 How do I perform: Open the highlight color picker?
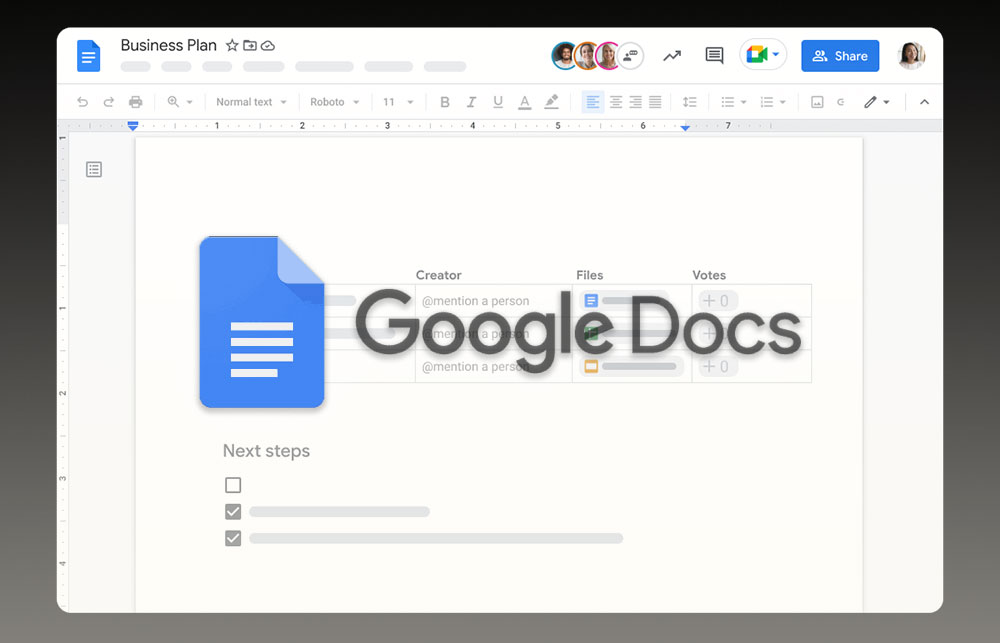551,102
